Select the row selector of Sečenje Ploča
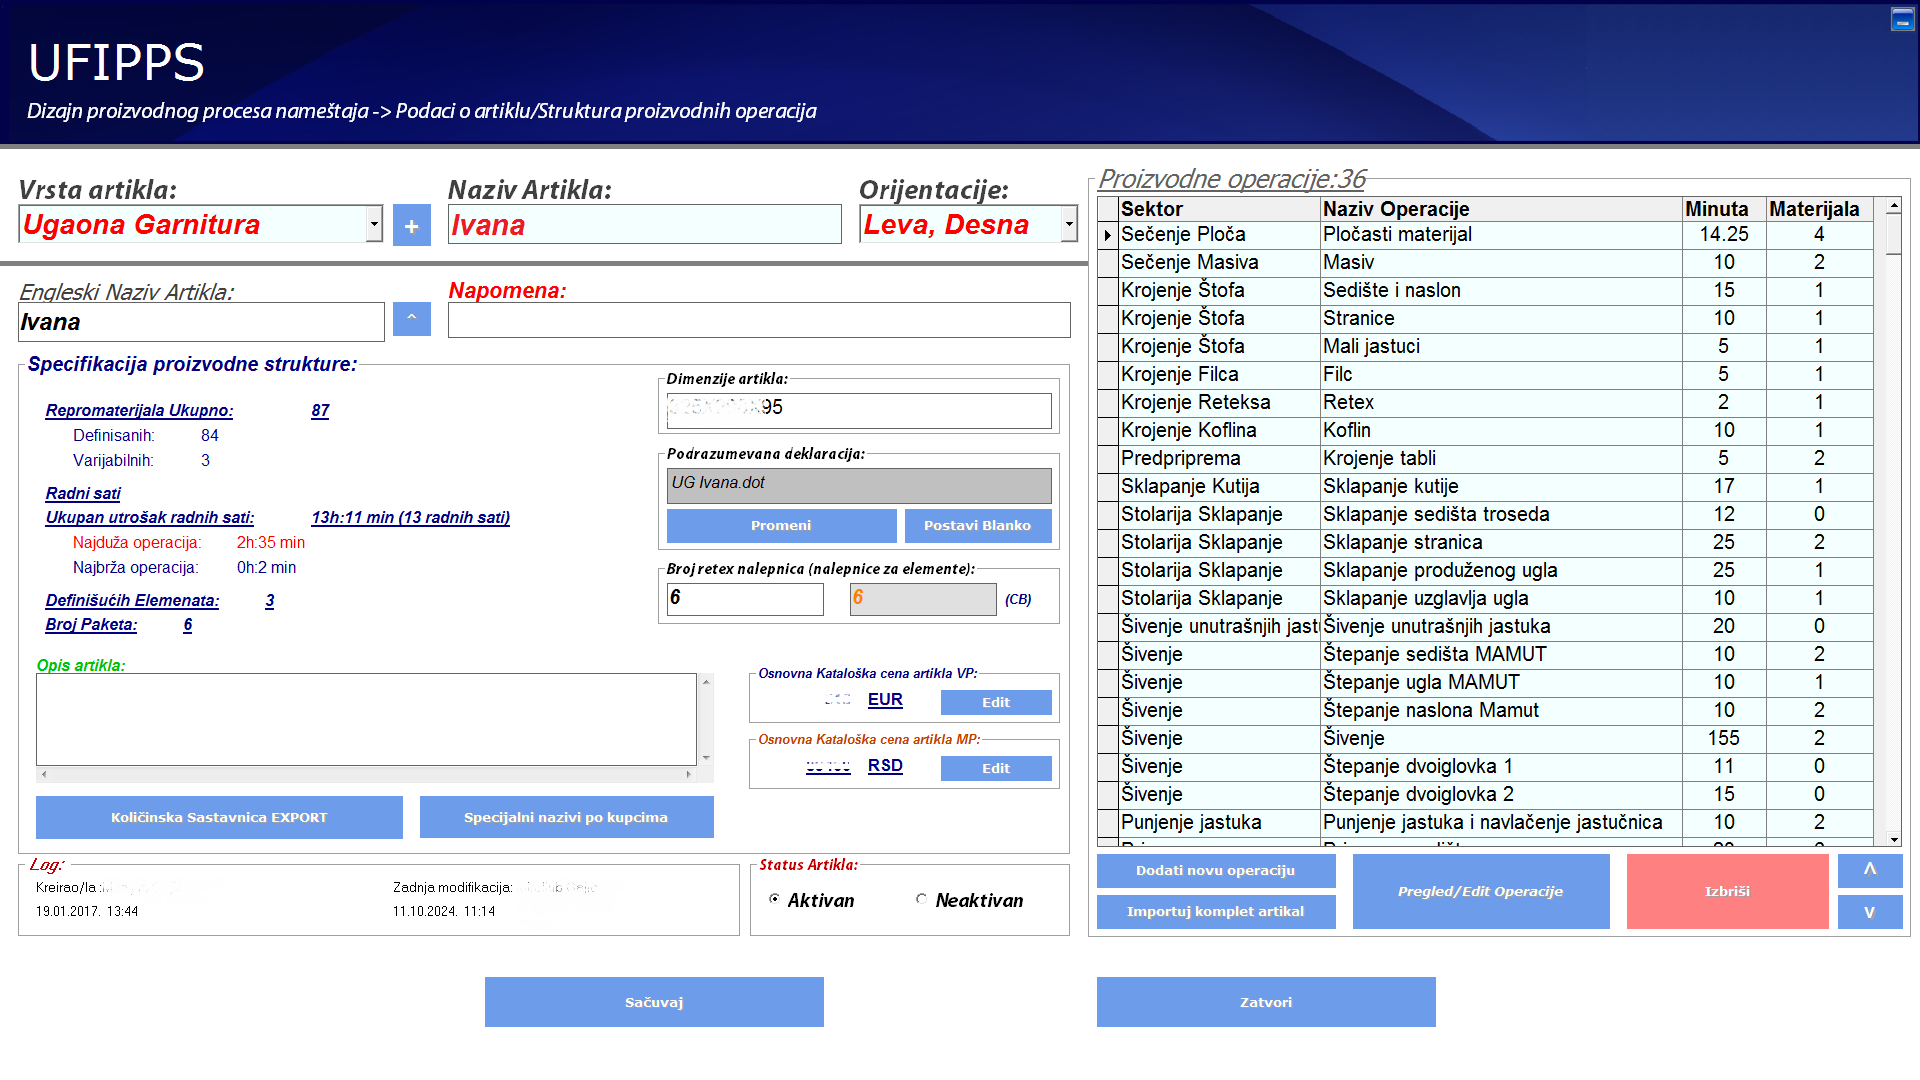Screen dimensions: 1920x1080 point(1108,235)
